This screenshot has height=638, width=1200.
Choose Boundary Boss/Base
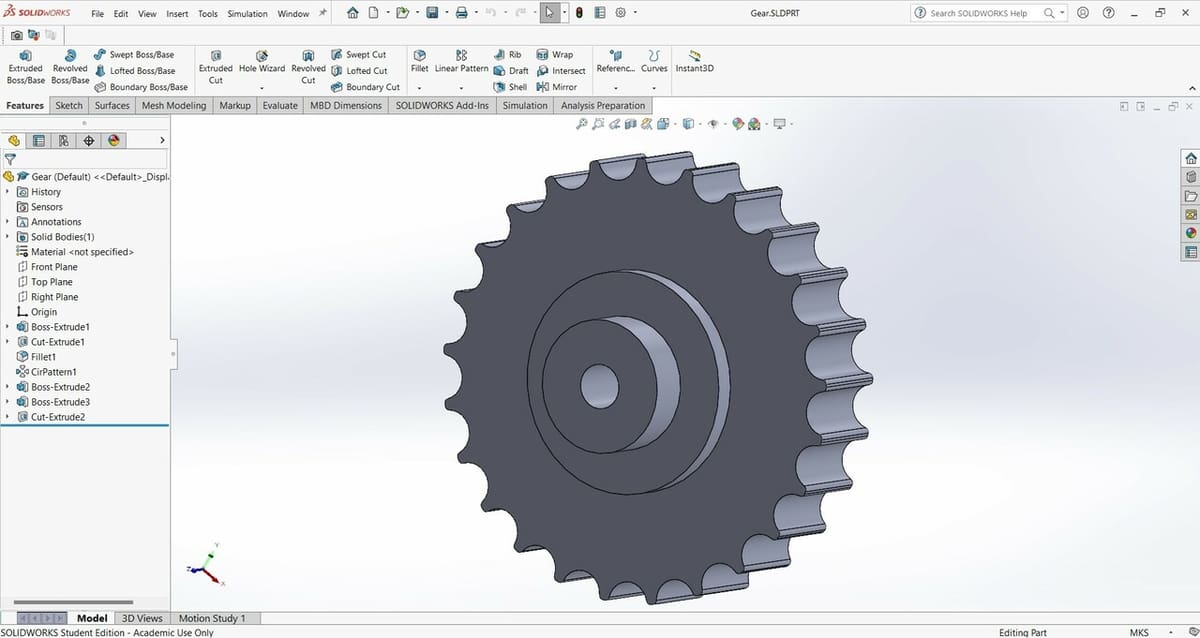[140, 87]
